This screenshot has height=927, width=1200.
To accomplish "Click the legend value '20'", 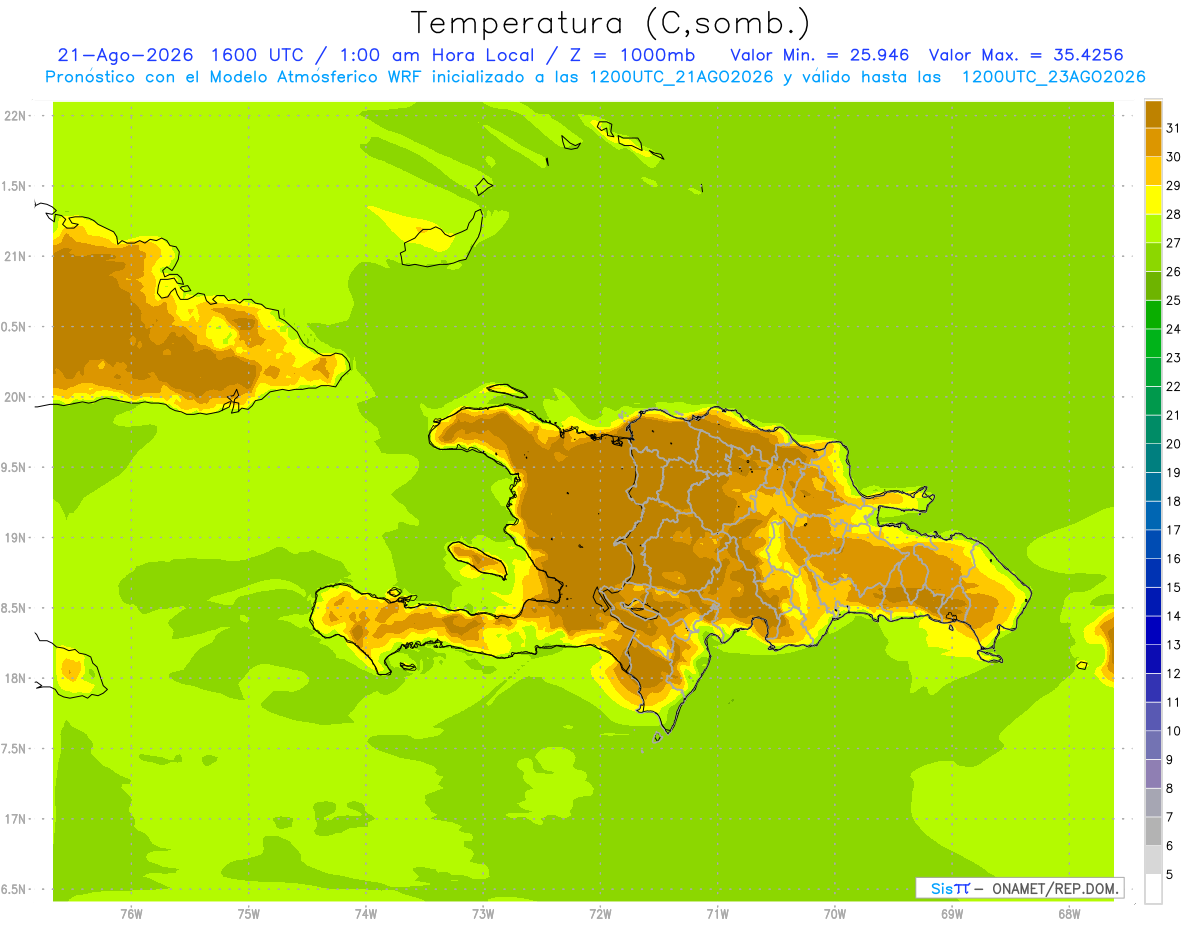I will coord(1173,444).
